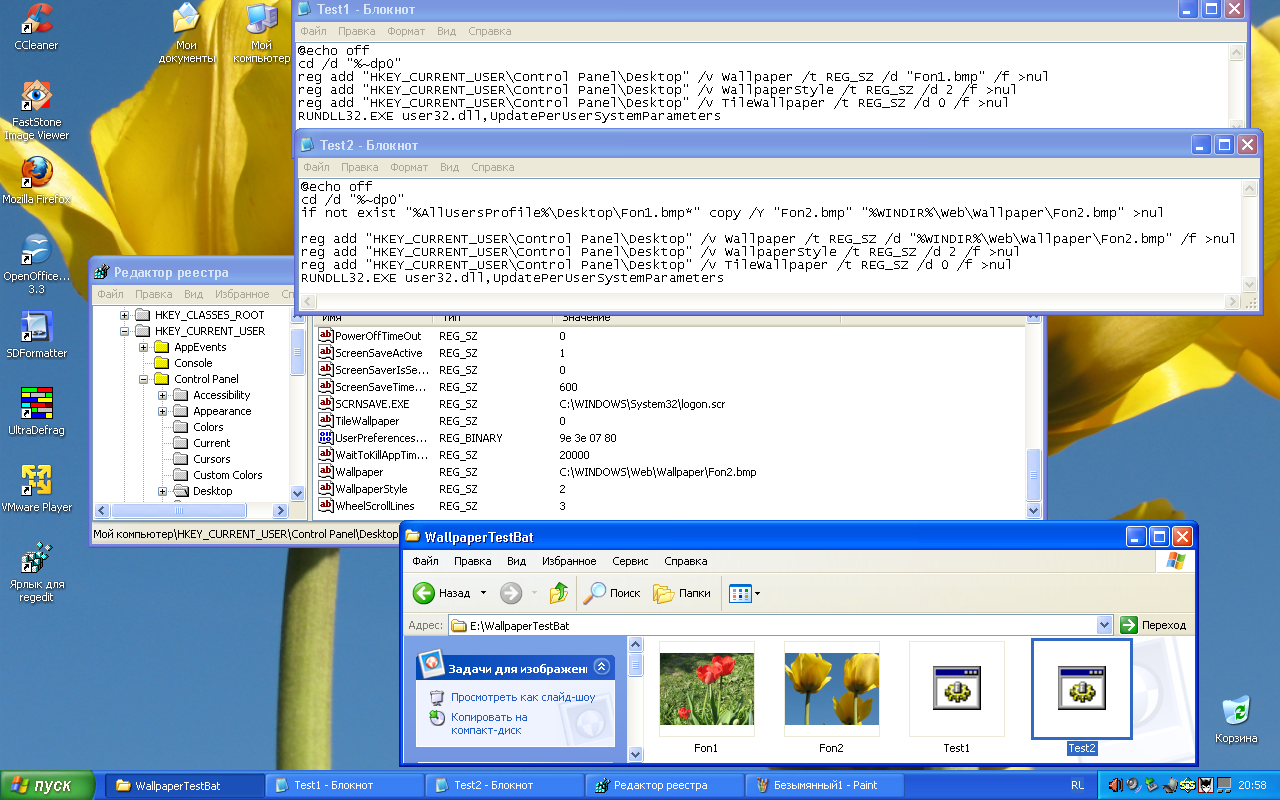Expand the Accessibility registry key

163,395
